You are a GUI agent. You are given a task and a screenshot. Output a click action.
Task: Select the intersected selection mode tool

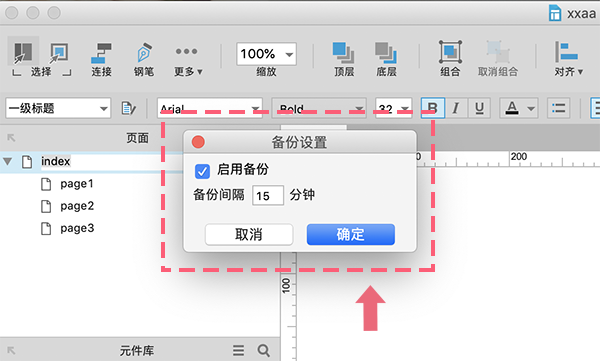(23, 53)
